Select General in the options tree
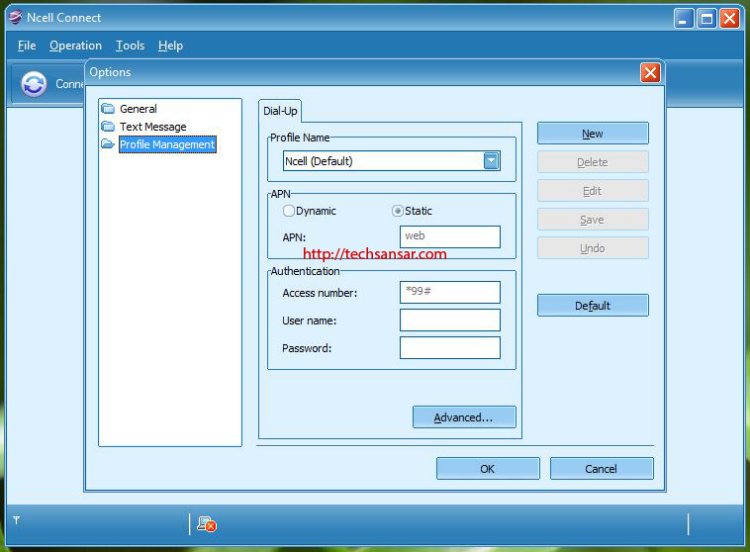 [138, 109]
